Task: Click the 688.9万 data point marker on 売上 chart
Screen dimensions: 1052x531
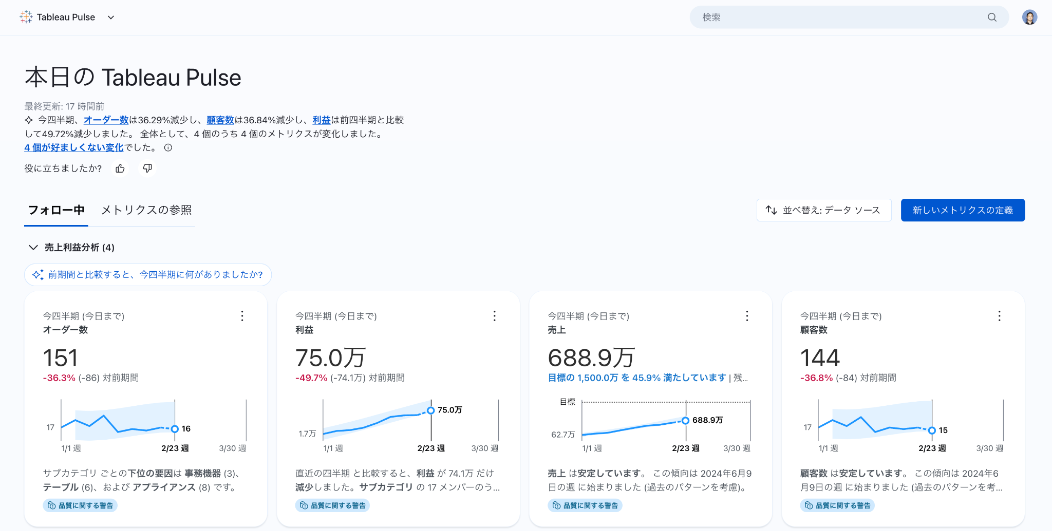Action: pyautogui.click(x=685, y=420)
